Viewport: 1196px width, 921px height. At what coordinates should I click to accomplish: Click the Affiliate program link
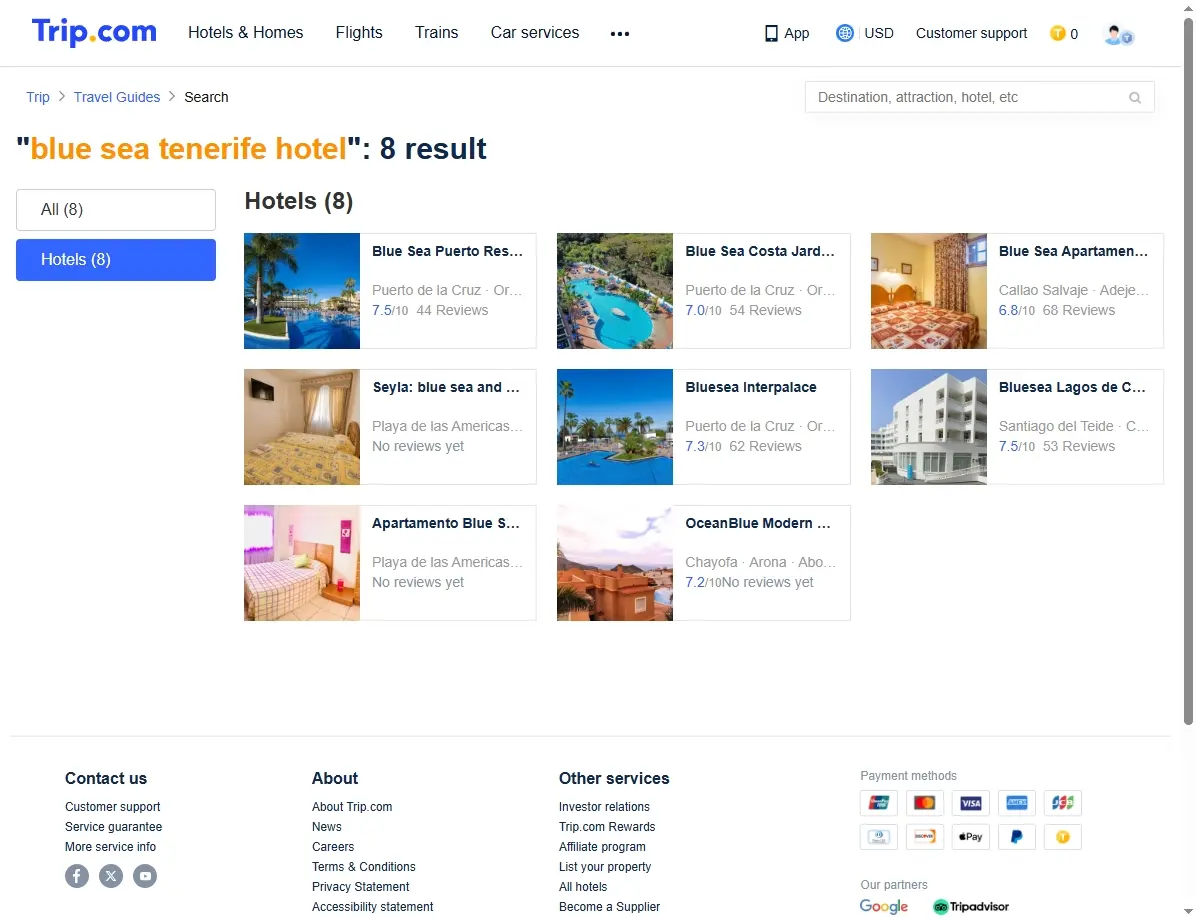click(x=602, y=846)
